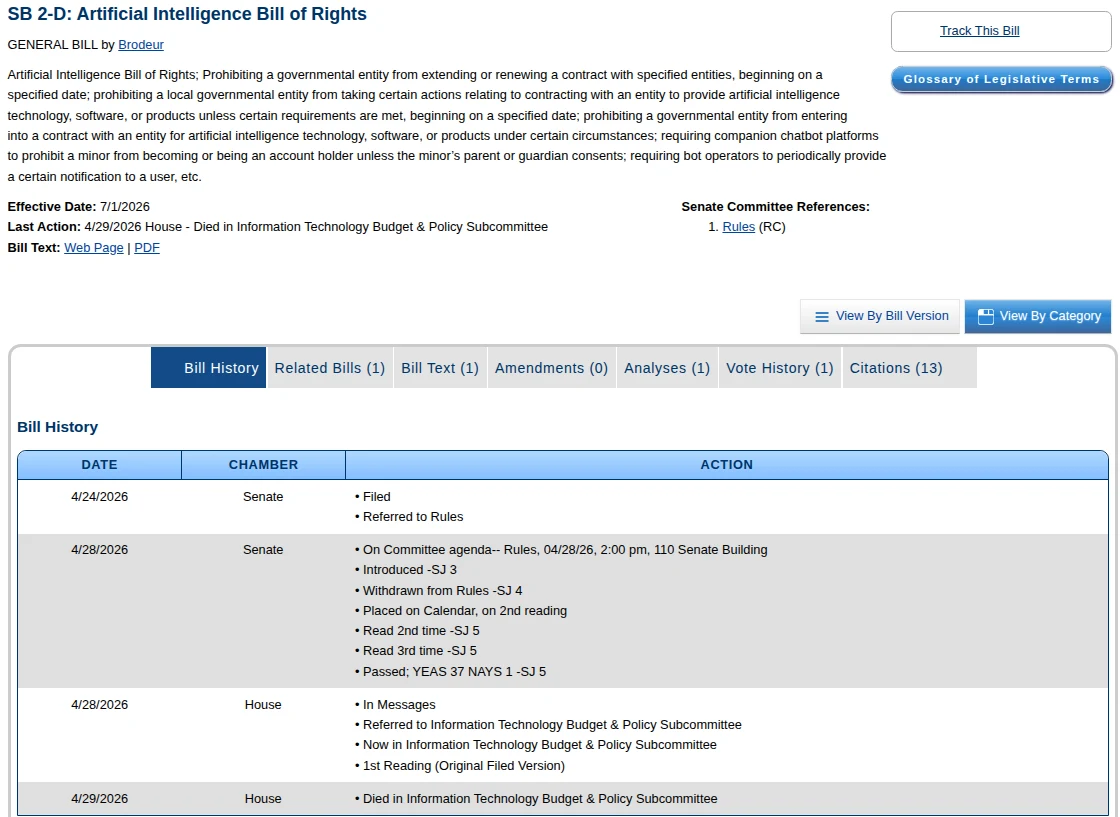Screen dimensions: 1120x817
Task: Open the Bill Text (1) tab
Action: coord(440,368)
